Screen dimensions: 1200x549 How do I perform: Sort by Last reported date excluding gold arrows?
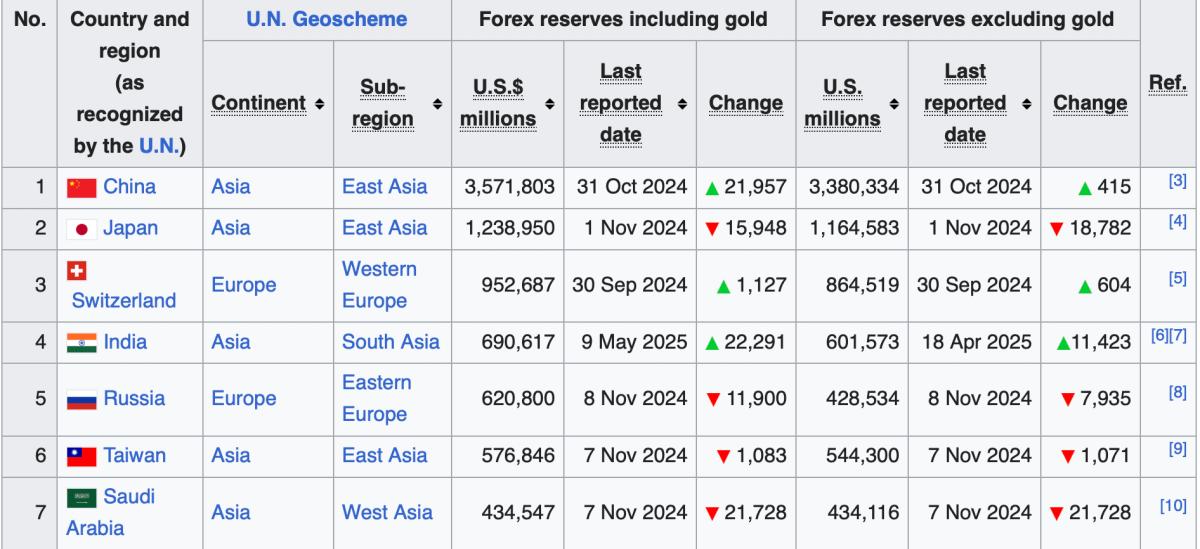pyautogui.click(x=1026, y=104)
